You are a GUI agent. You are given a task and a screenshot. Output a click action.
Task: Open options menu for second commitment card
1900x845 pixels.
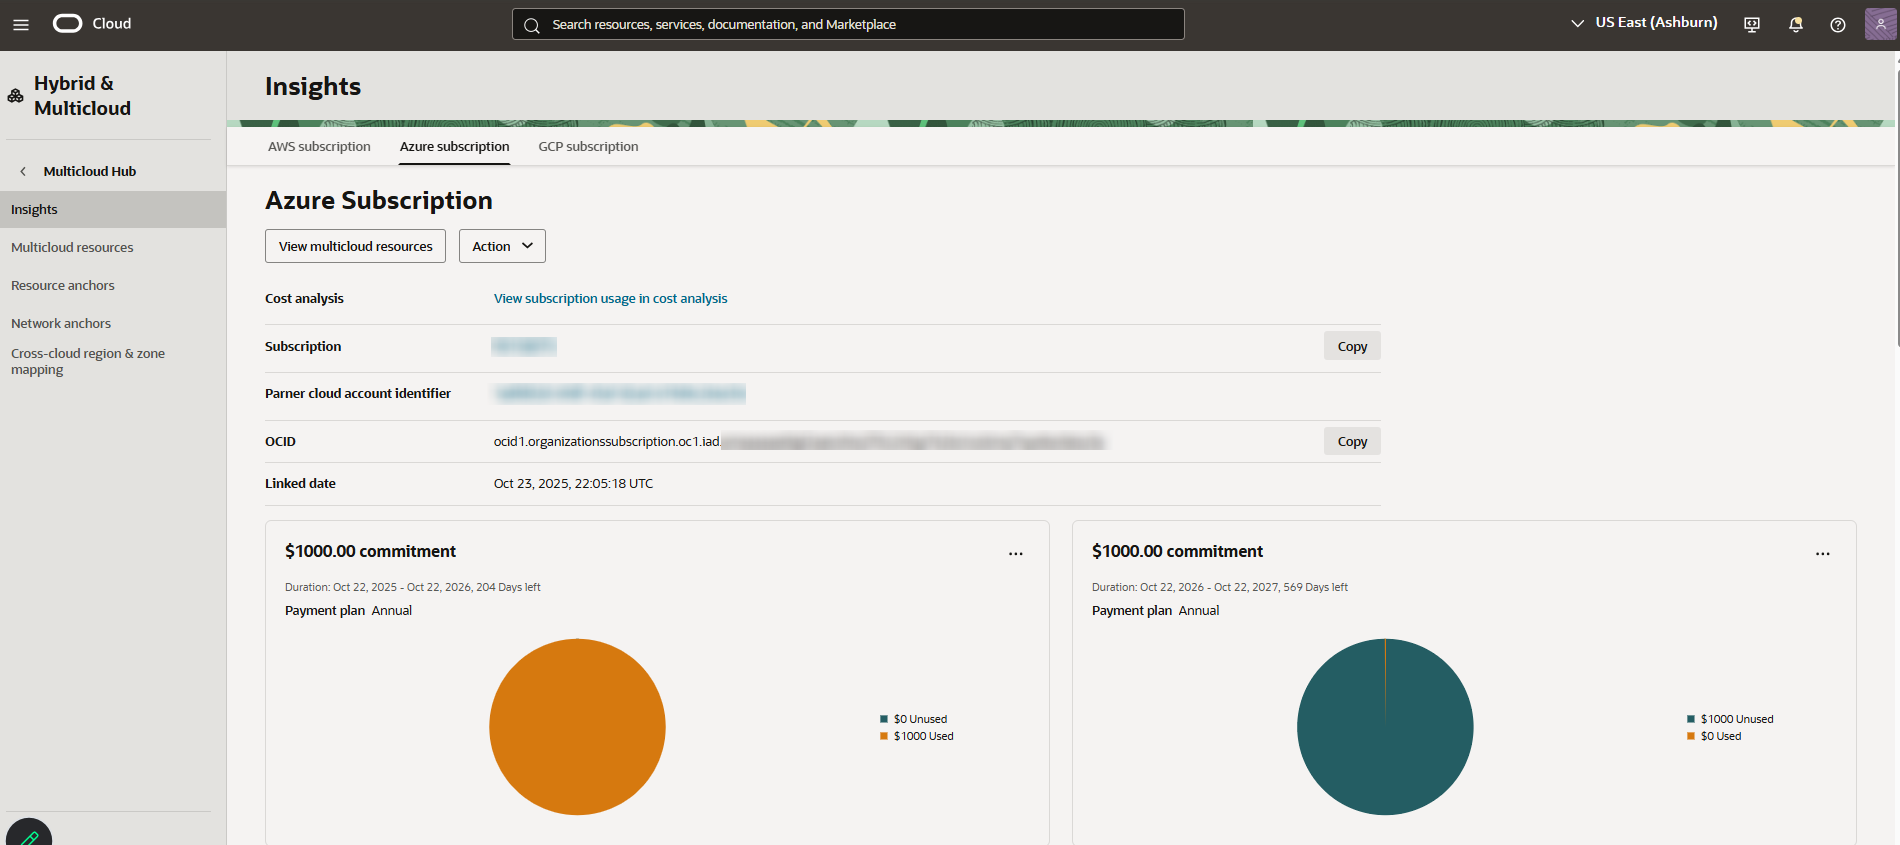click(1823, 553)
